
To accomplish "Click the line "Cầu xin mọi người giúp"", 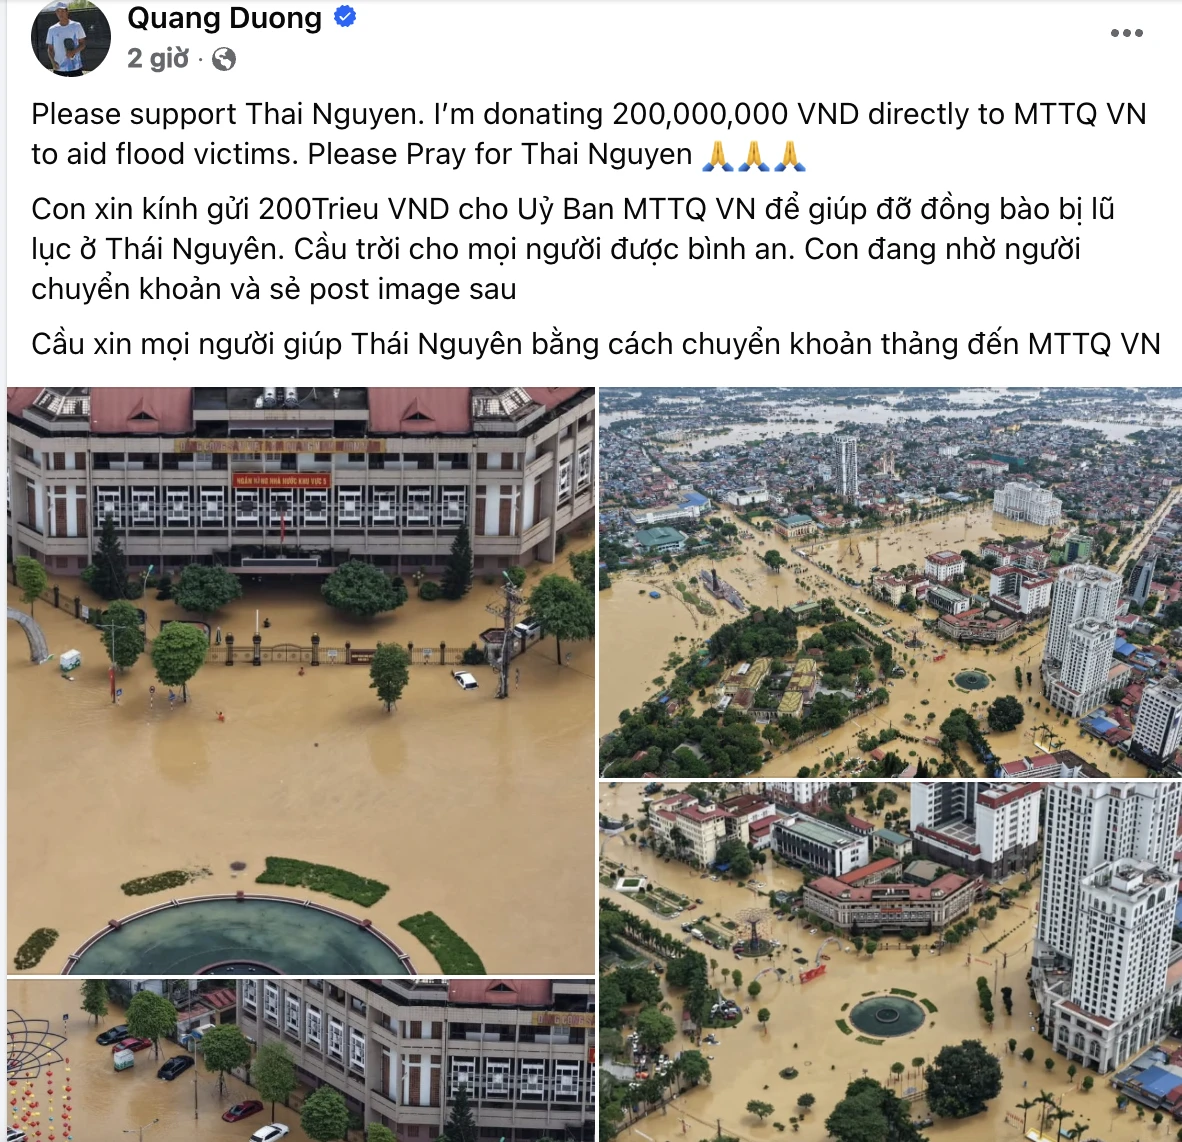I will [x=596, y=344].
